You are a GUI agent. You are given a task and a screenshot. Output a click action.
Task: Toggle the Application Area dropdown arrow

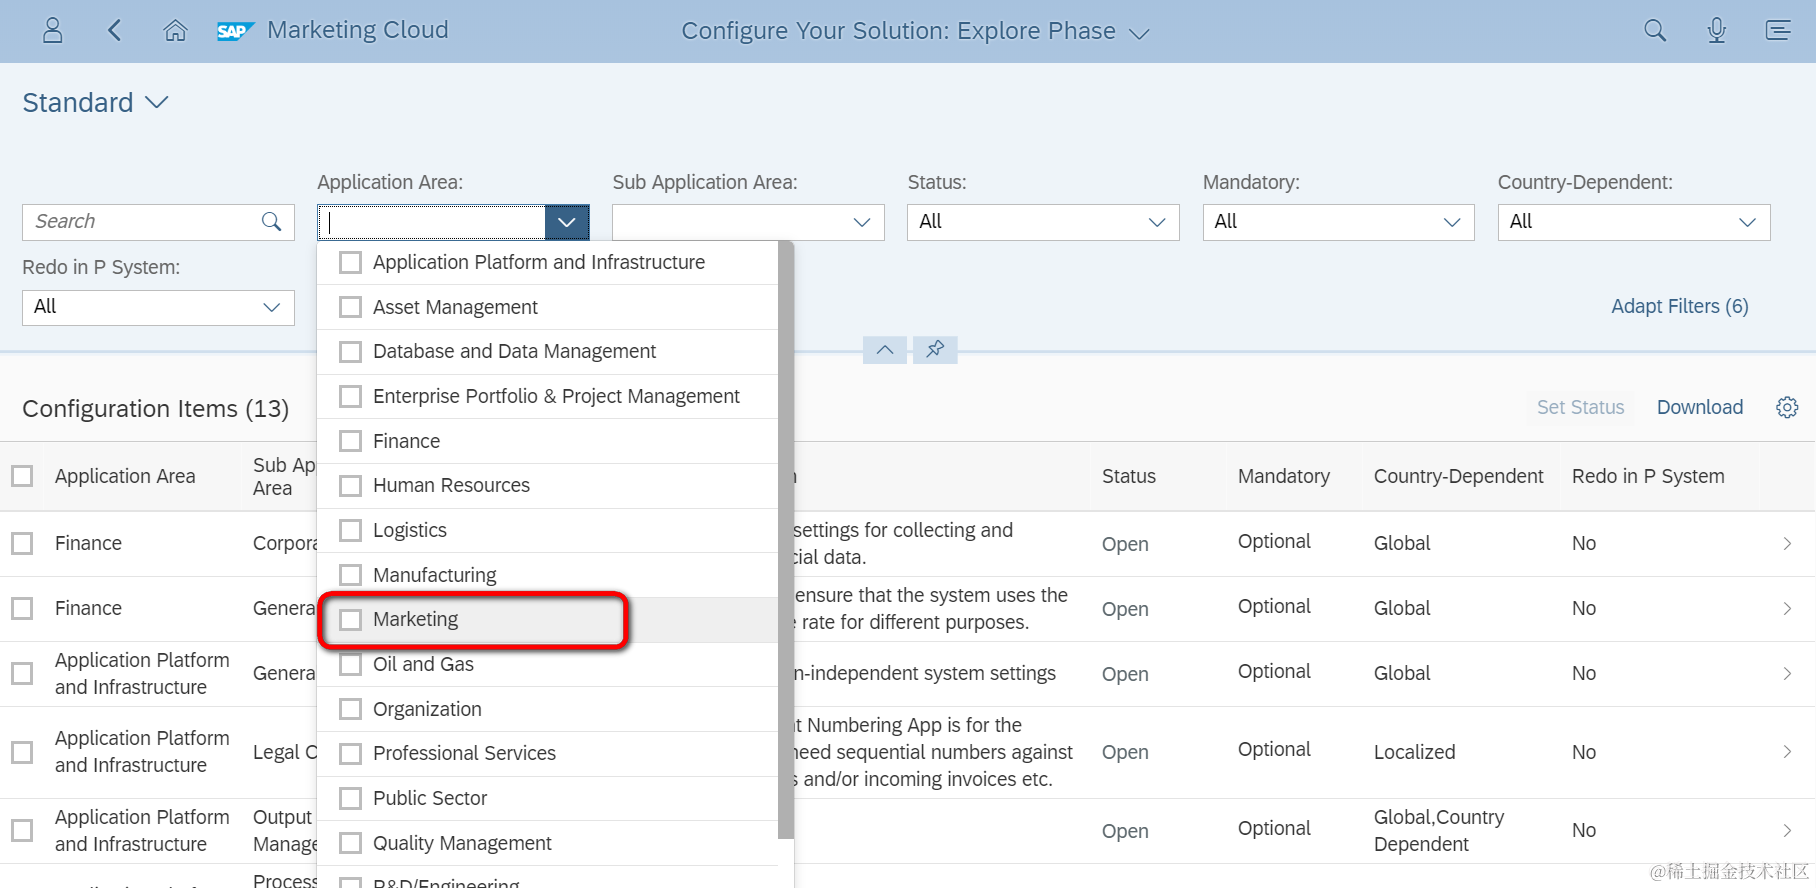pyautogui.click(x=567, y=222)
